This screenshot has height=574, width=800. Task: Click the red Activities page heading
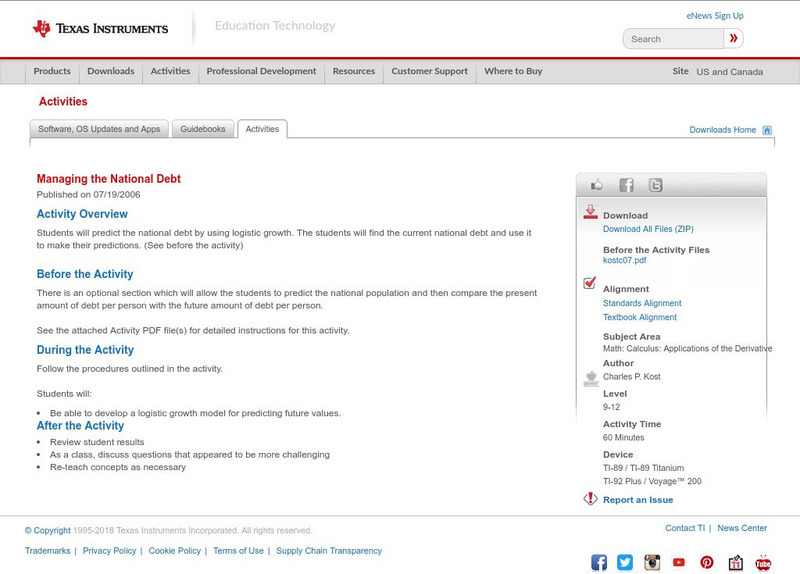63,102
